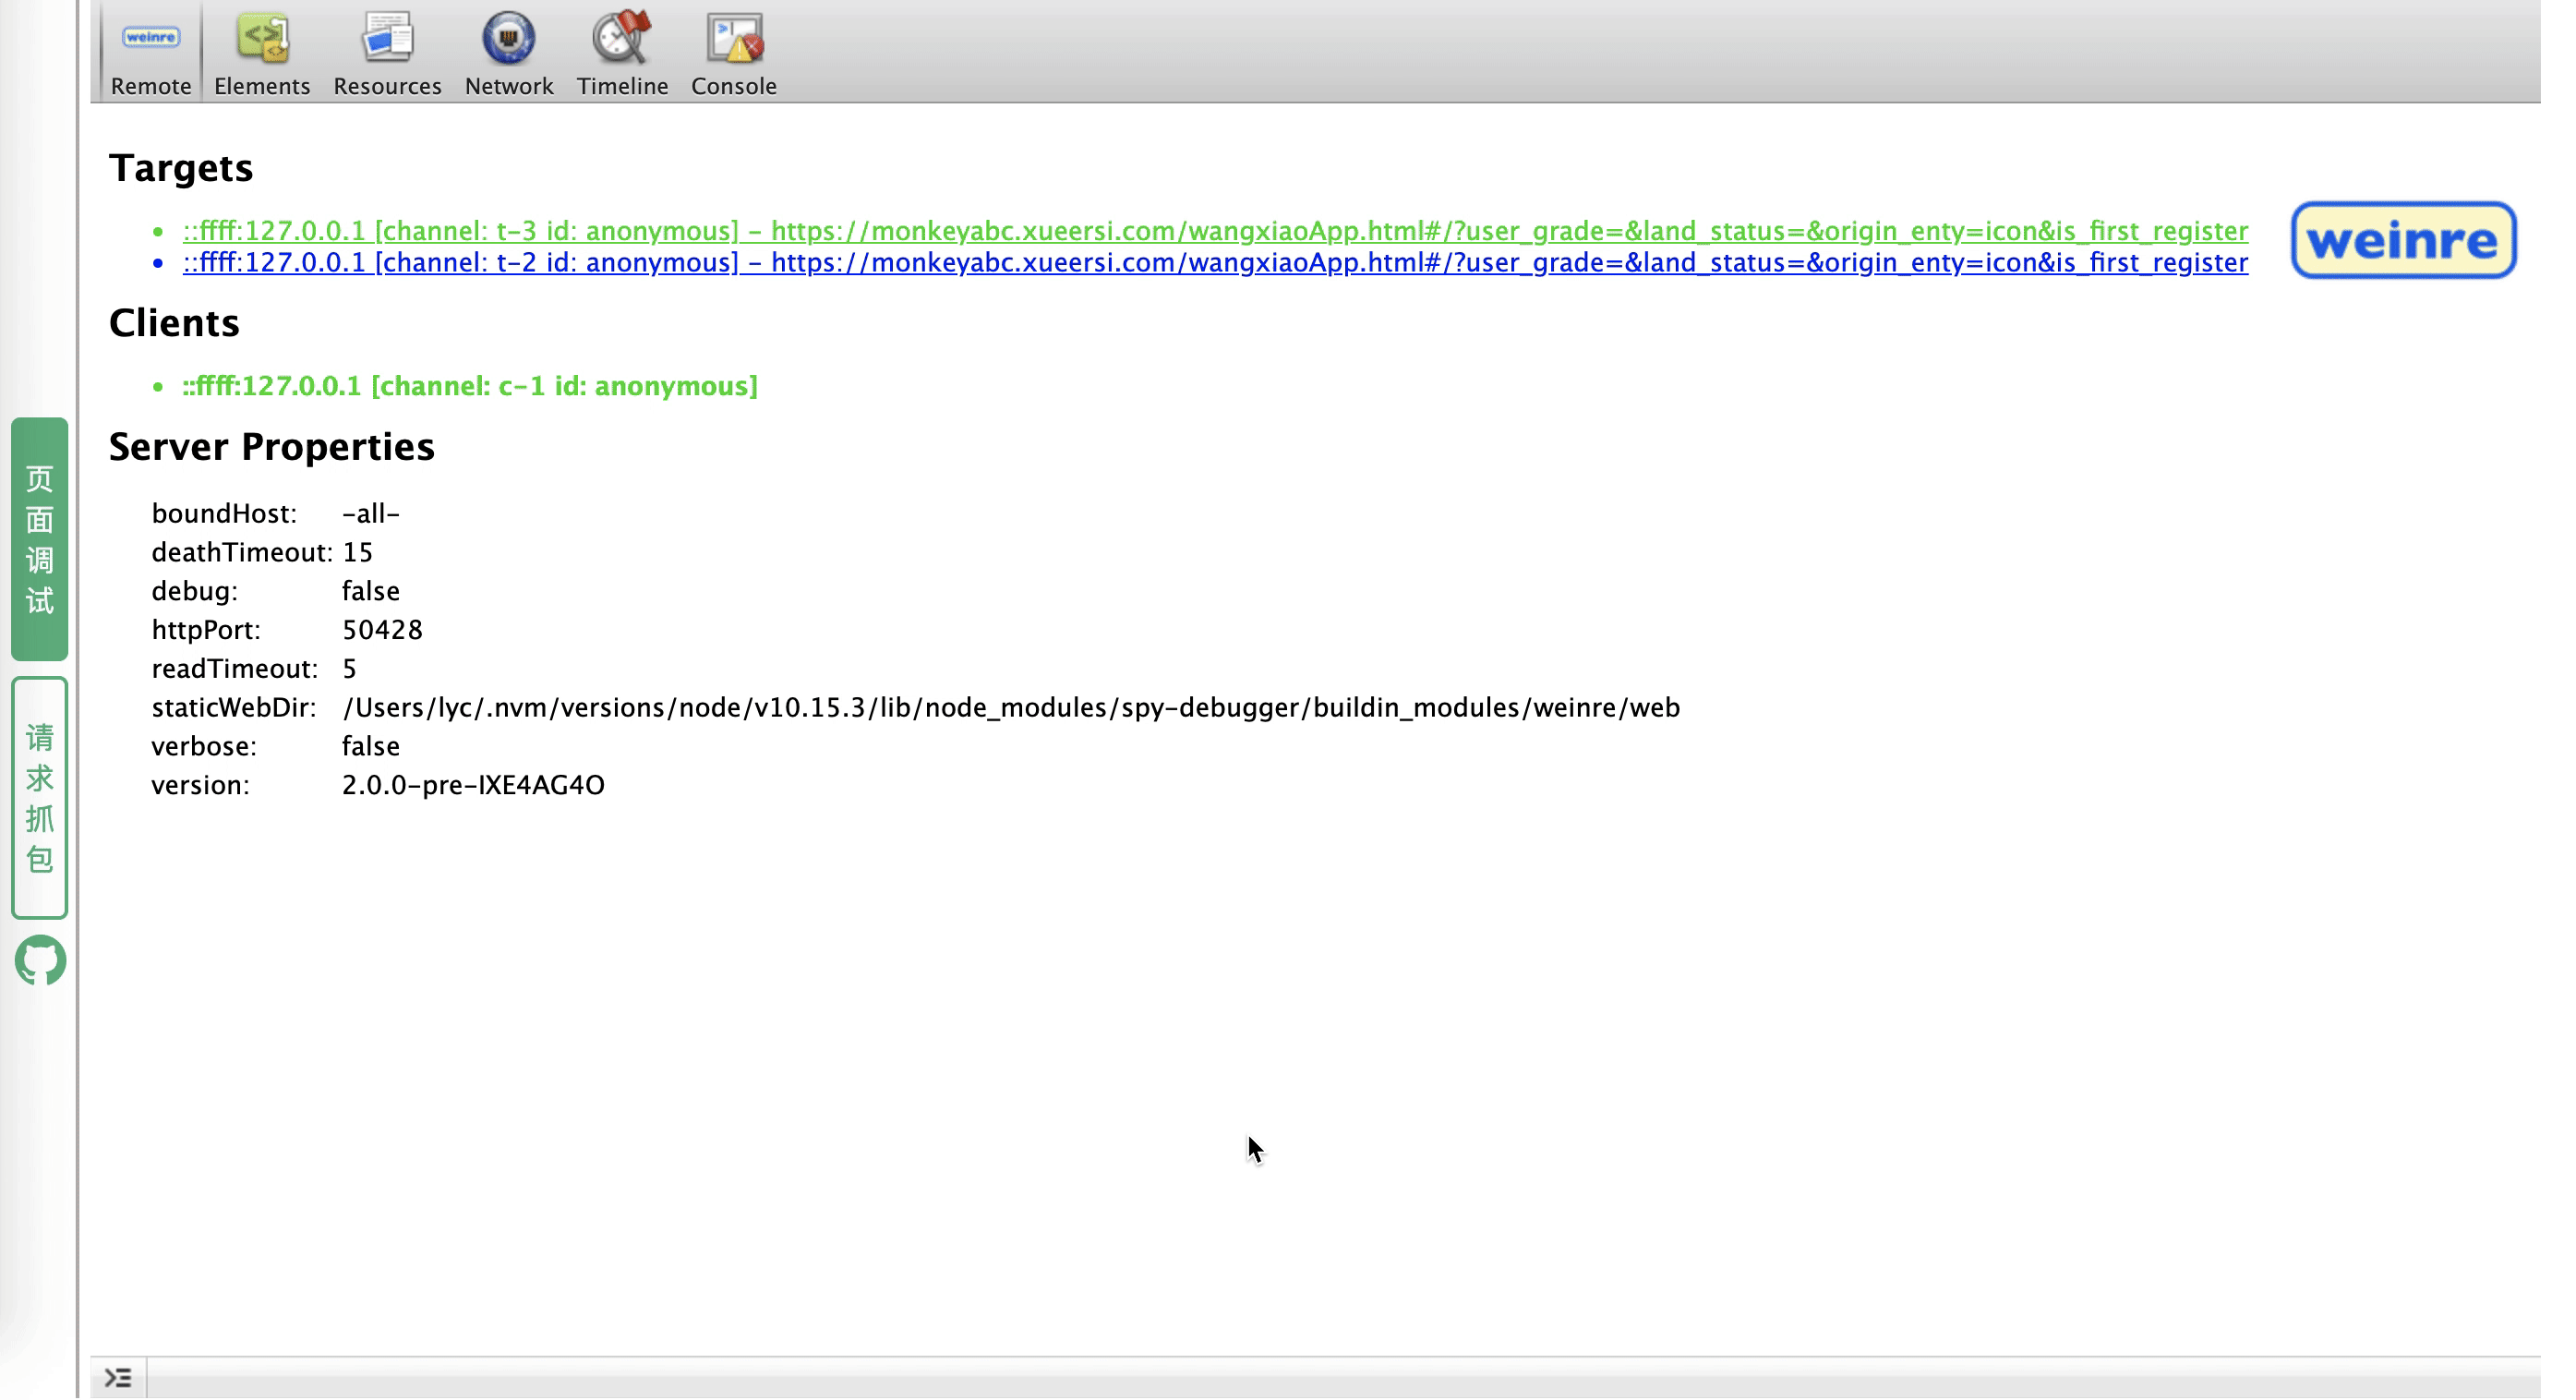Click the debug false value field
The image size is (2576, 1400).
[x=370, y=590]
